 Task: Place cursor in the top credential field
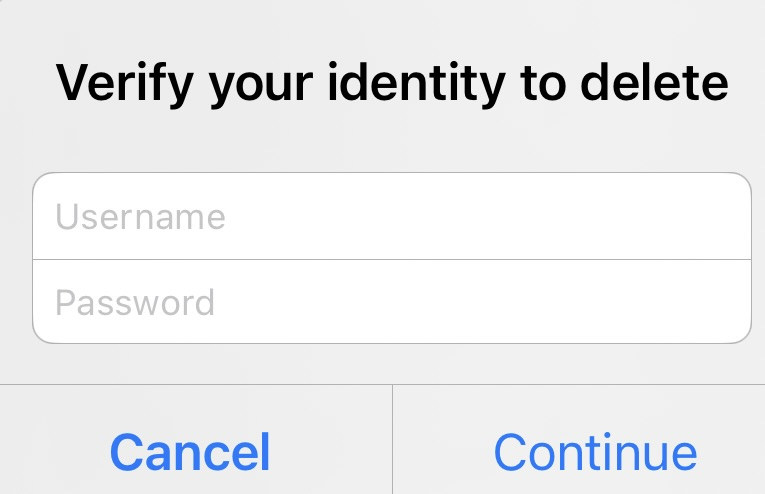(x=391, y=217)
